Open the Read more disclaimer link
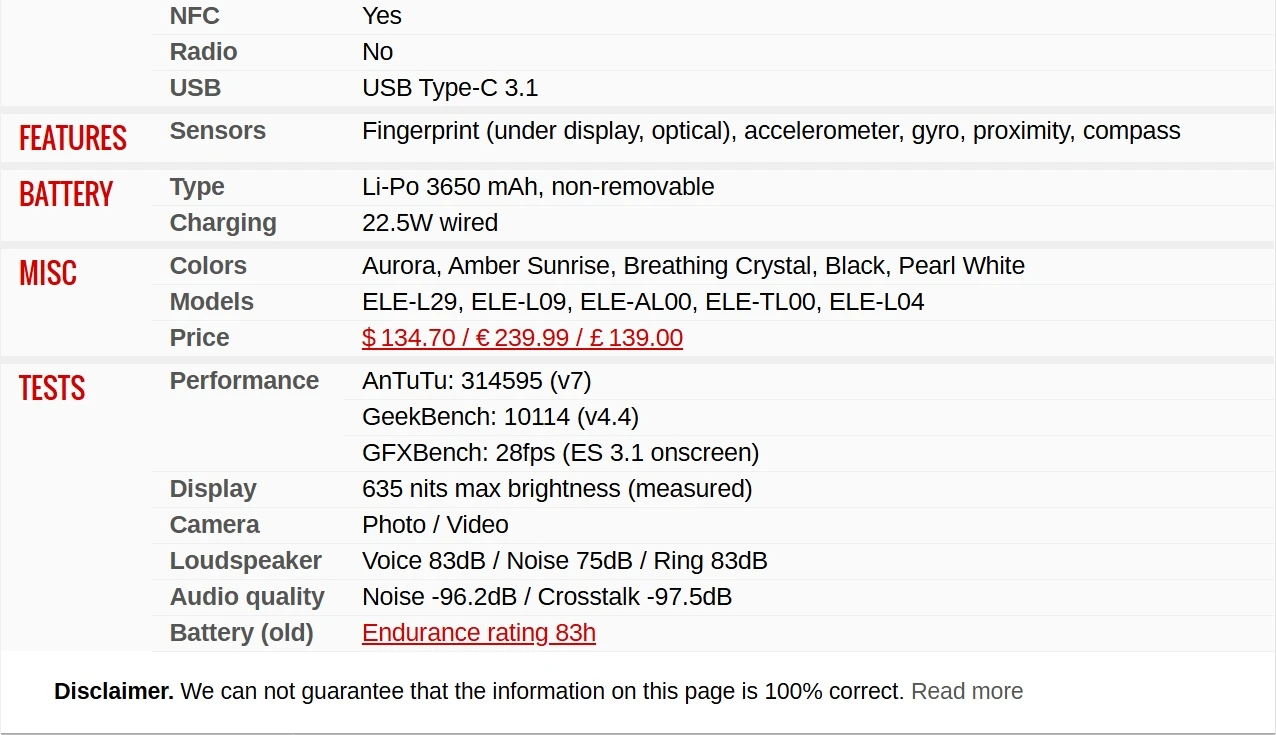The image size is (1276, 735). click(967, 691)
